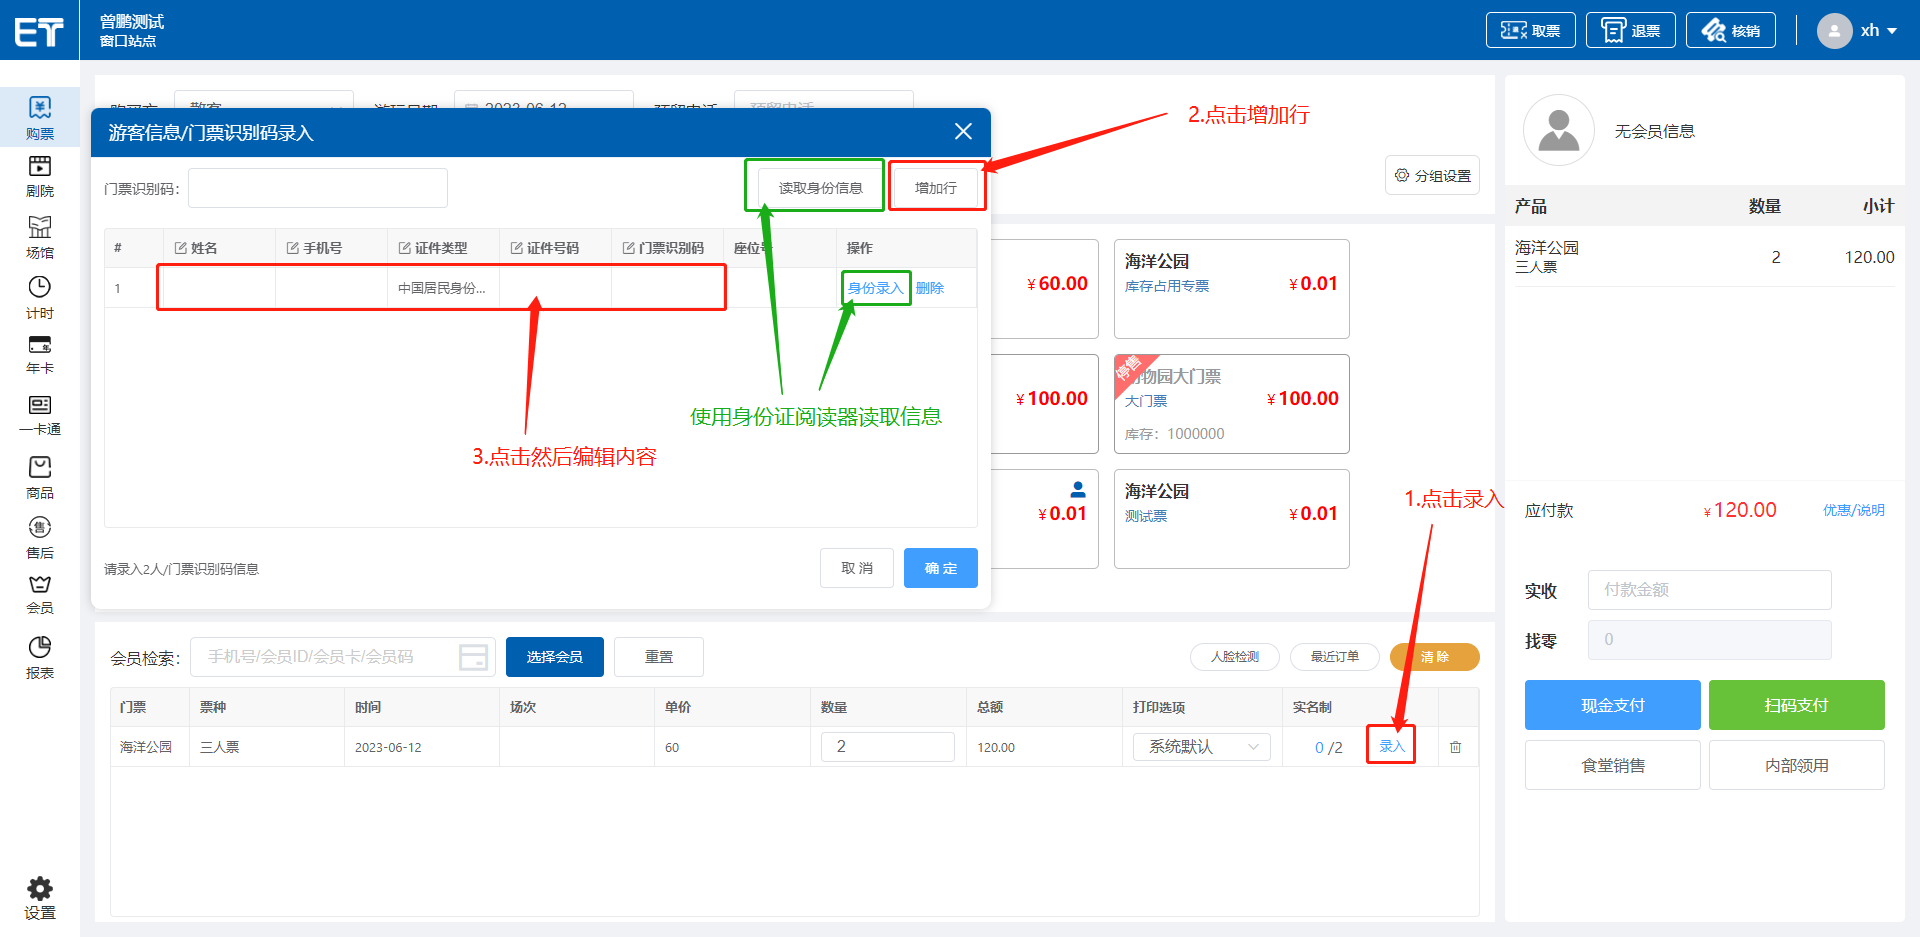
Task: Click the 读取身份信息 button
Action: point(820,188)
